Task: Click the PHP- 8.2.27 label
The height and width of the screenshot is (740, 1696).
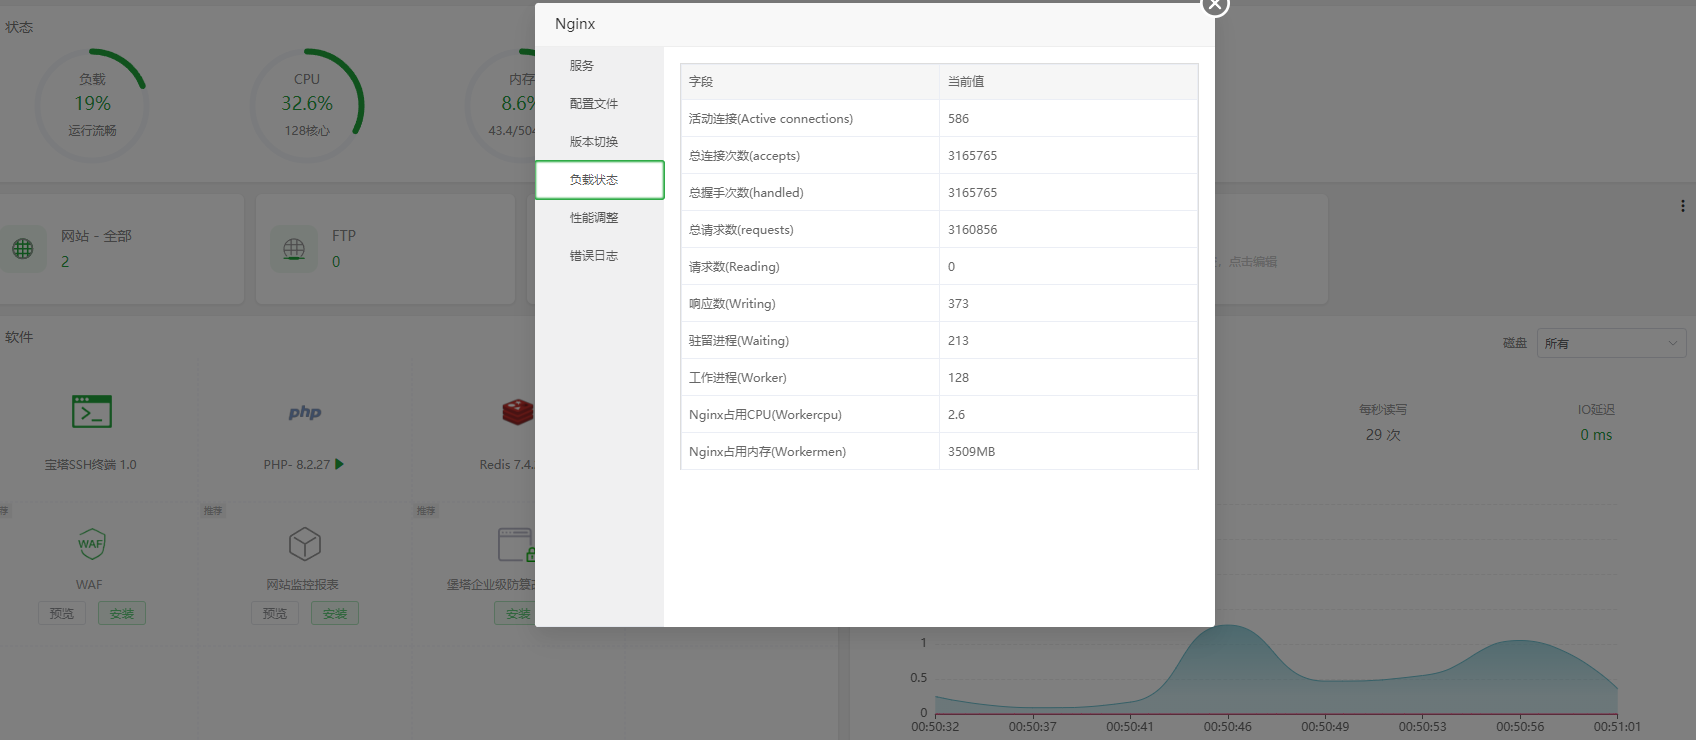Action: (x=296, y=465)
